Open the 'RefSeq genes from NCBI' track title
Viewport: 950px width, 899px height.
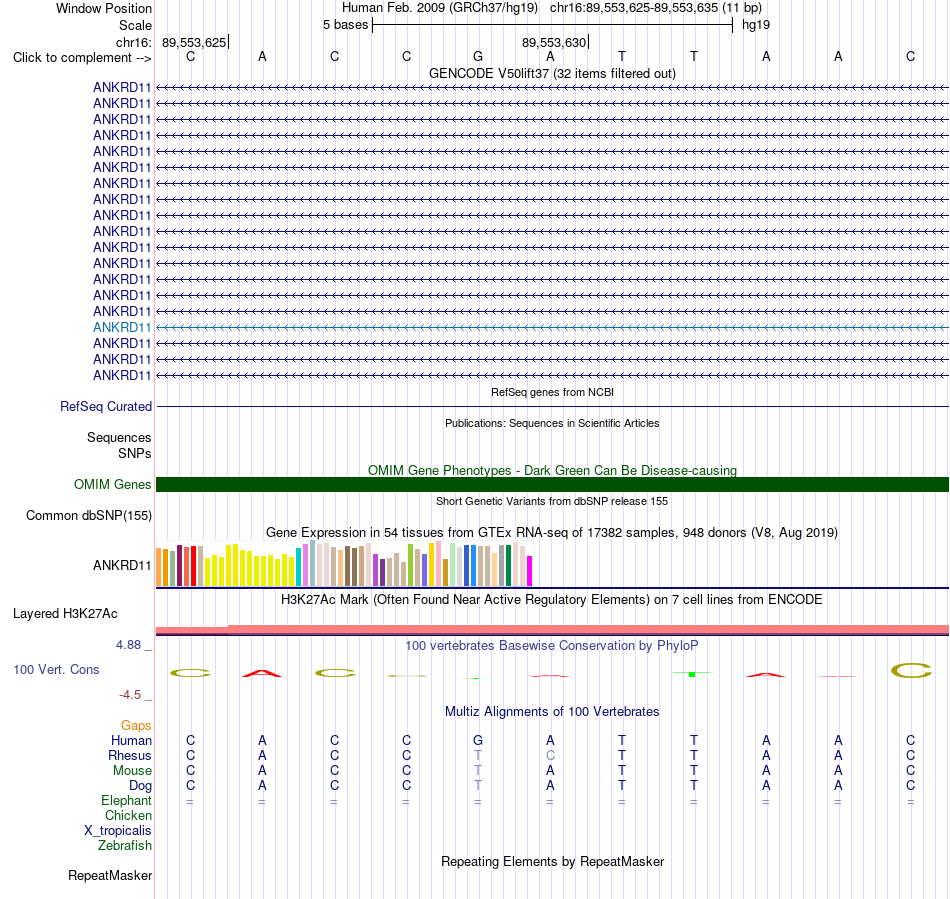(552, 392)
